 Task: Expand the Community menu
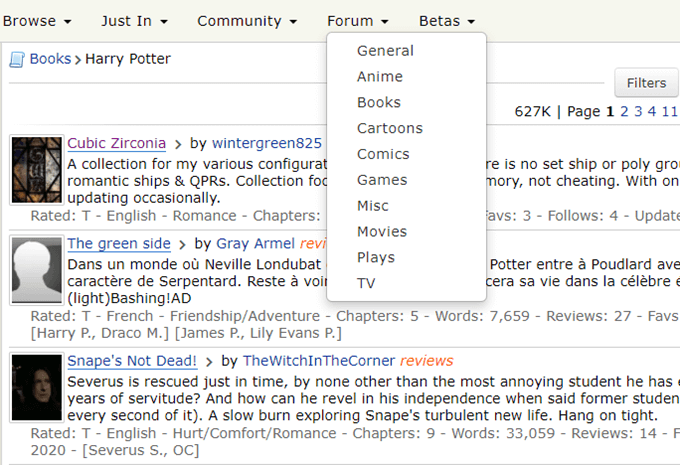[x=246, y=21]
